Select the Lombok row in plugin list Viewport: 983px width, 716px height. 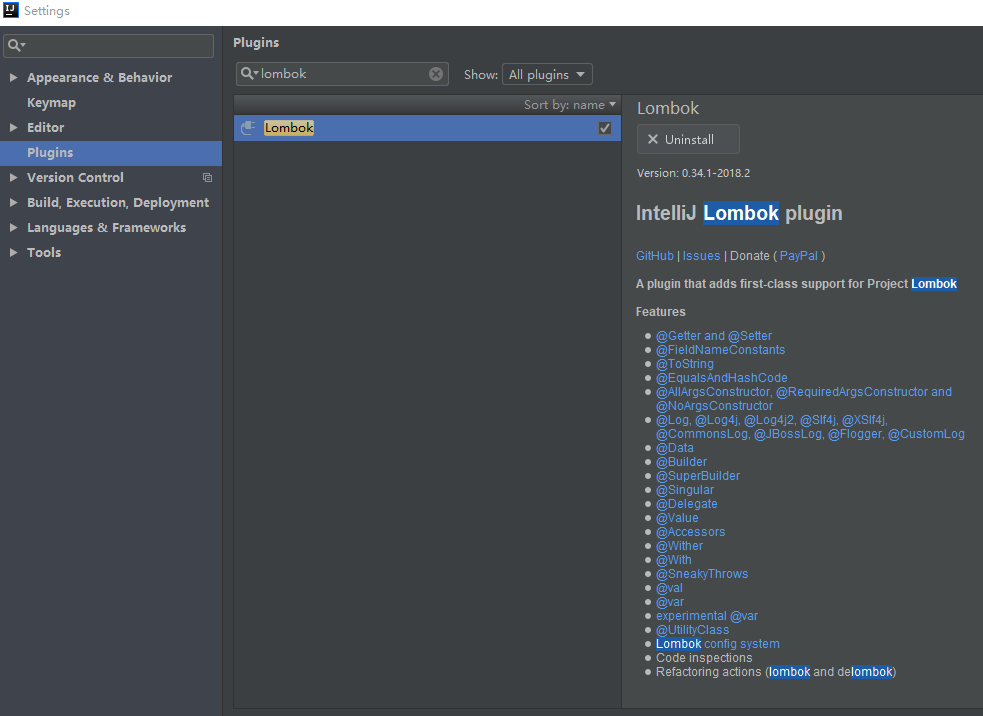click(428, 128)
